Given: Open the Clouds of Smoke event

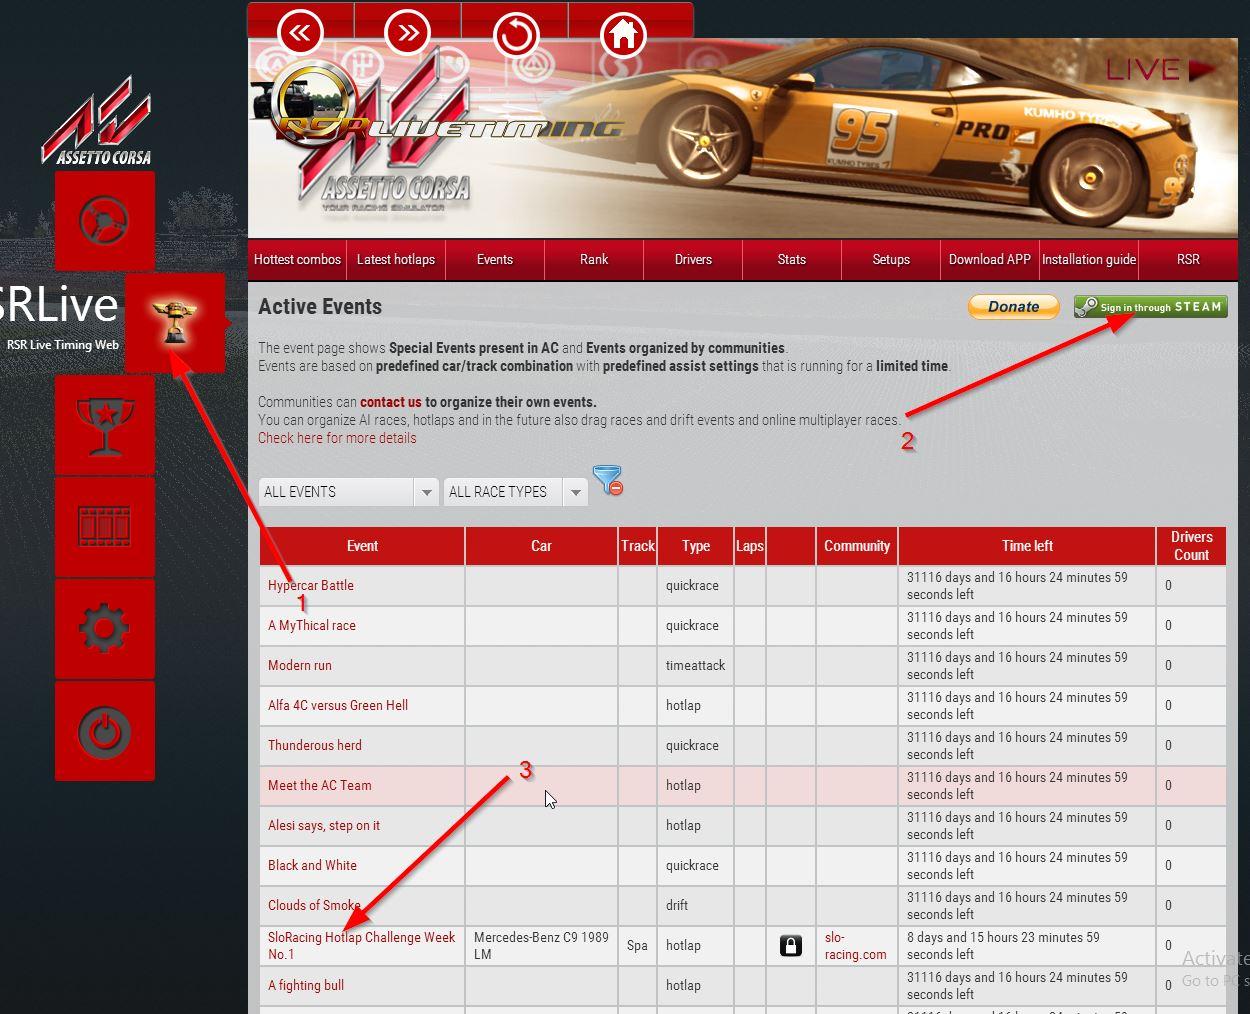Looking at the screenshot, I should 314,905.
